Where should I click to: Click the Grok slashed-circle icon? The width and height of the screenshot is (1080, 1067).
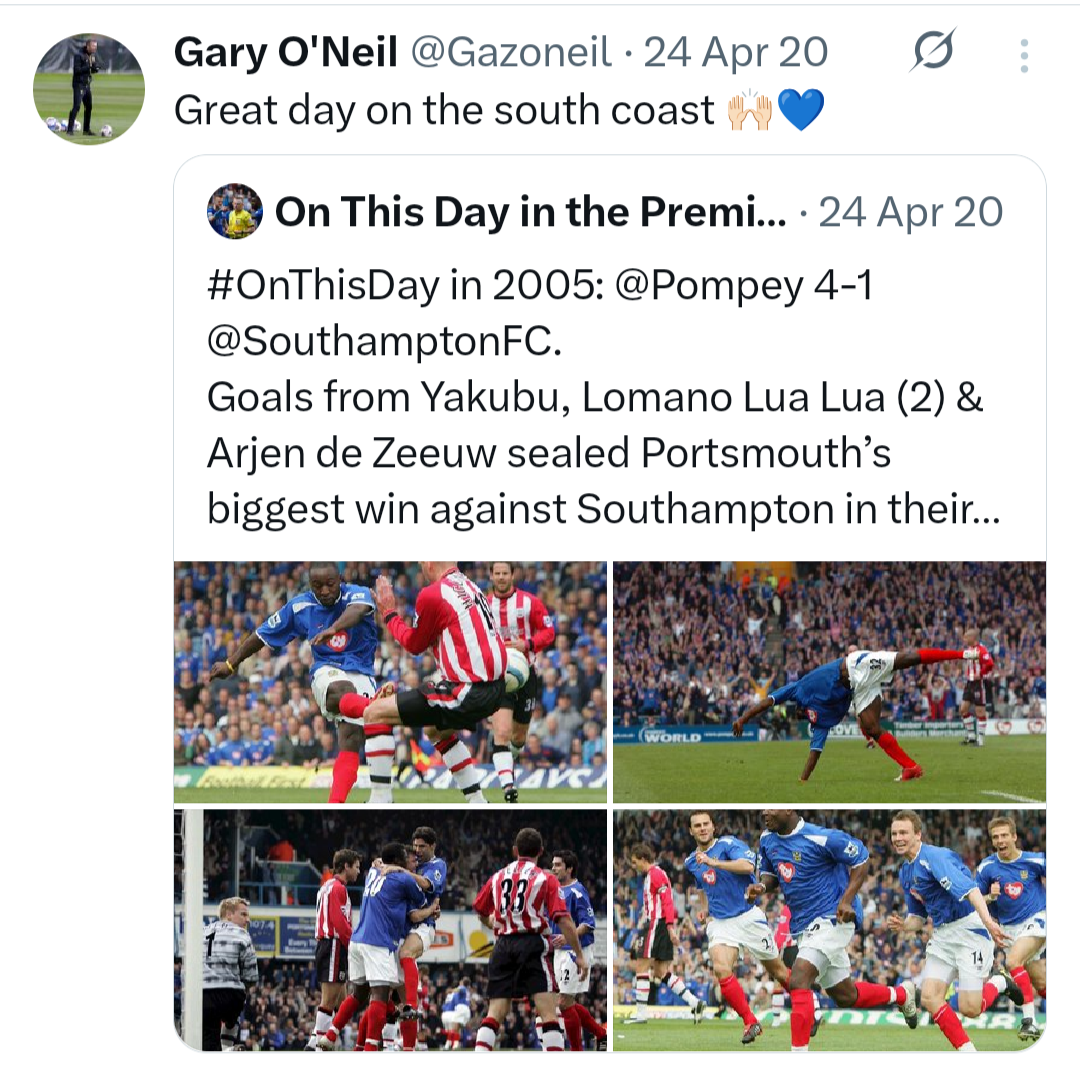932,51
